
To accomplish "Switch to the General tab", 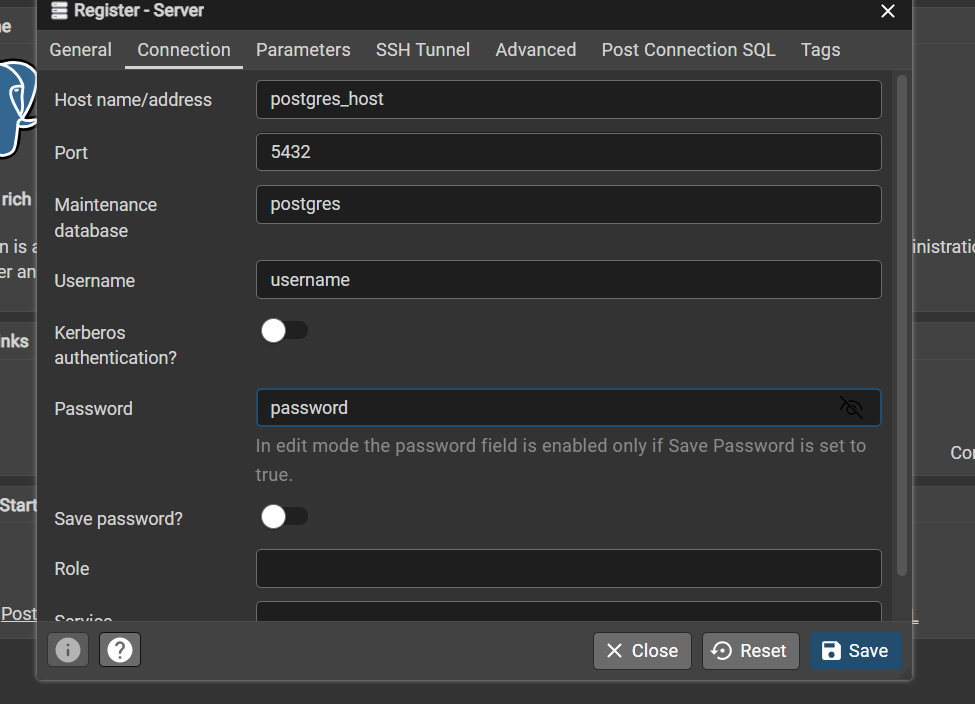I will click(x=80, y=49).
